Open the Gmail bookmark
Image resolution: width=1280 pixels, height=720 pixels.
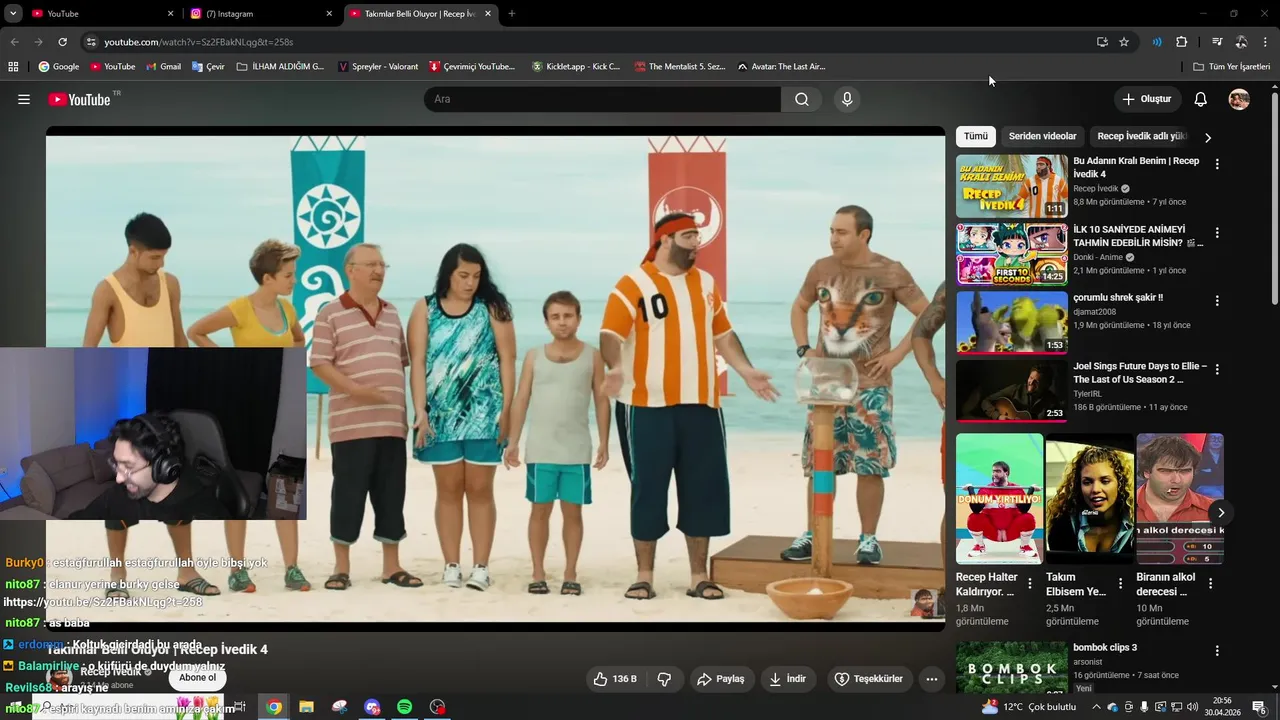tap(164, 66)
